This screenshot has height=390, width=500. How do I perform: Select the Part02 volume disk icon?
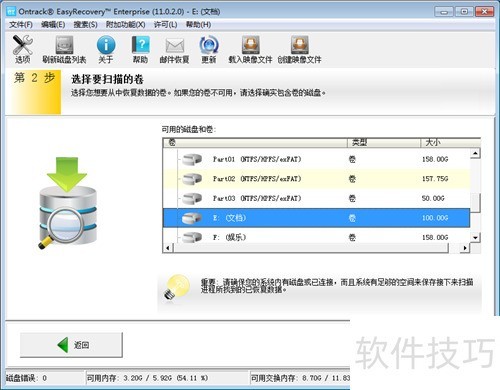coord(192,179)
